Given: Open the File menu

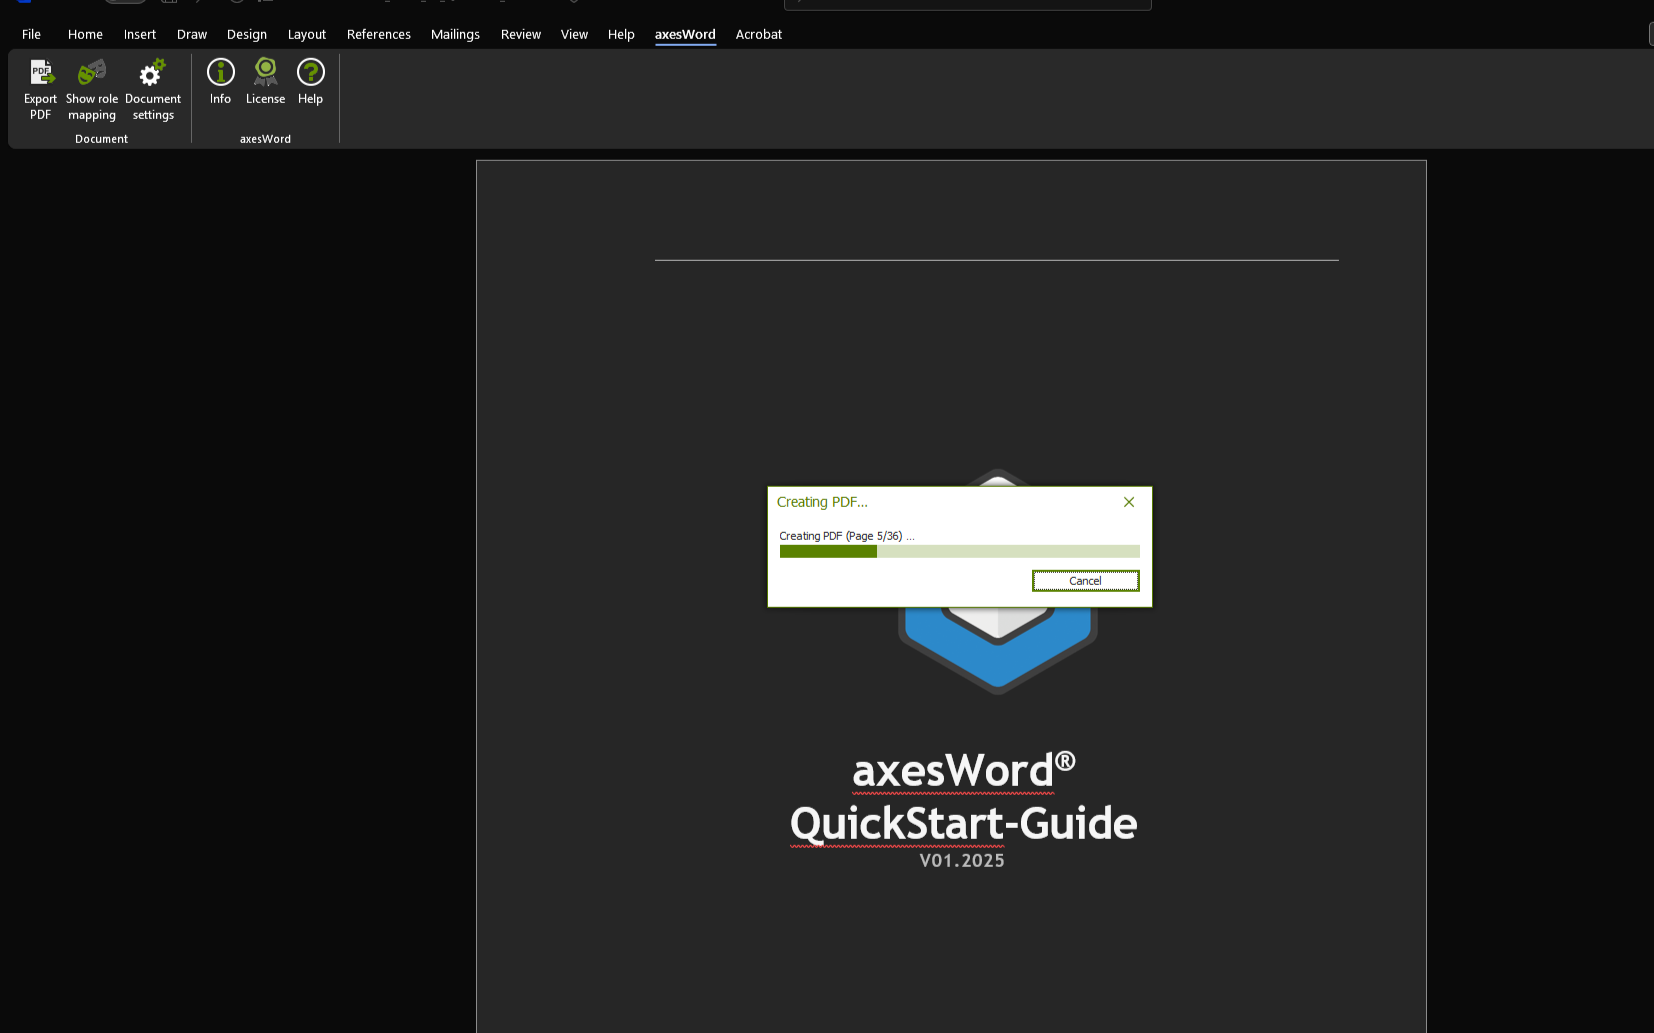Looking at the screenshot, I should [x=31, y=34].
